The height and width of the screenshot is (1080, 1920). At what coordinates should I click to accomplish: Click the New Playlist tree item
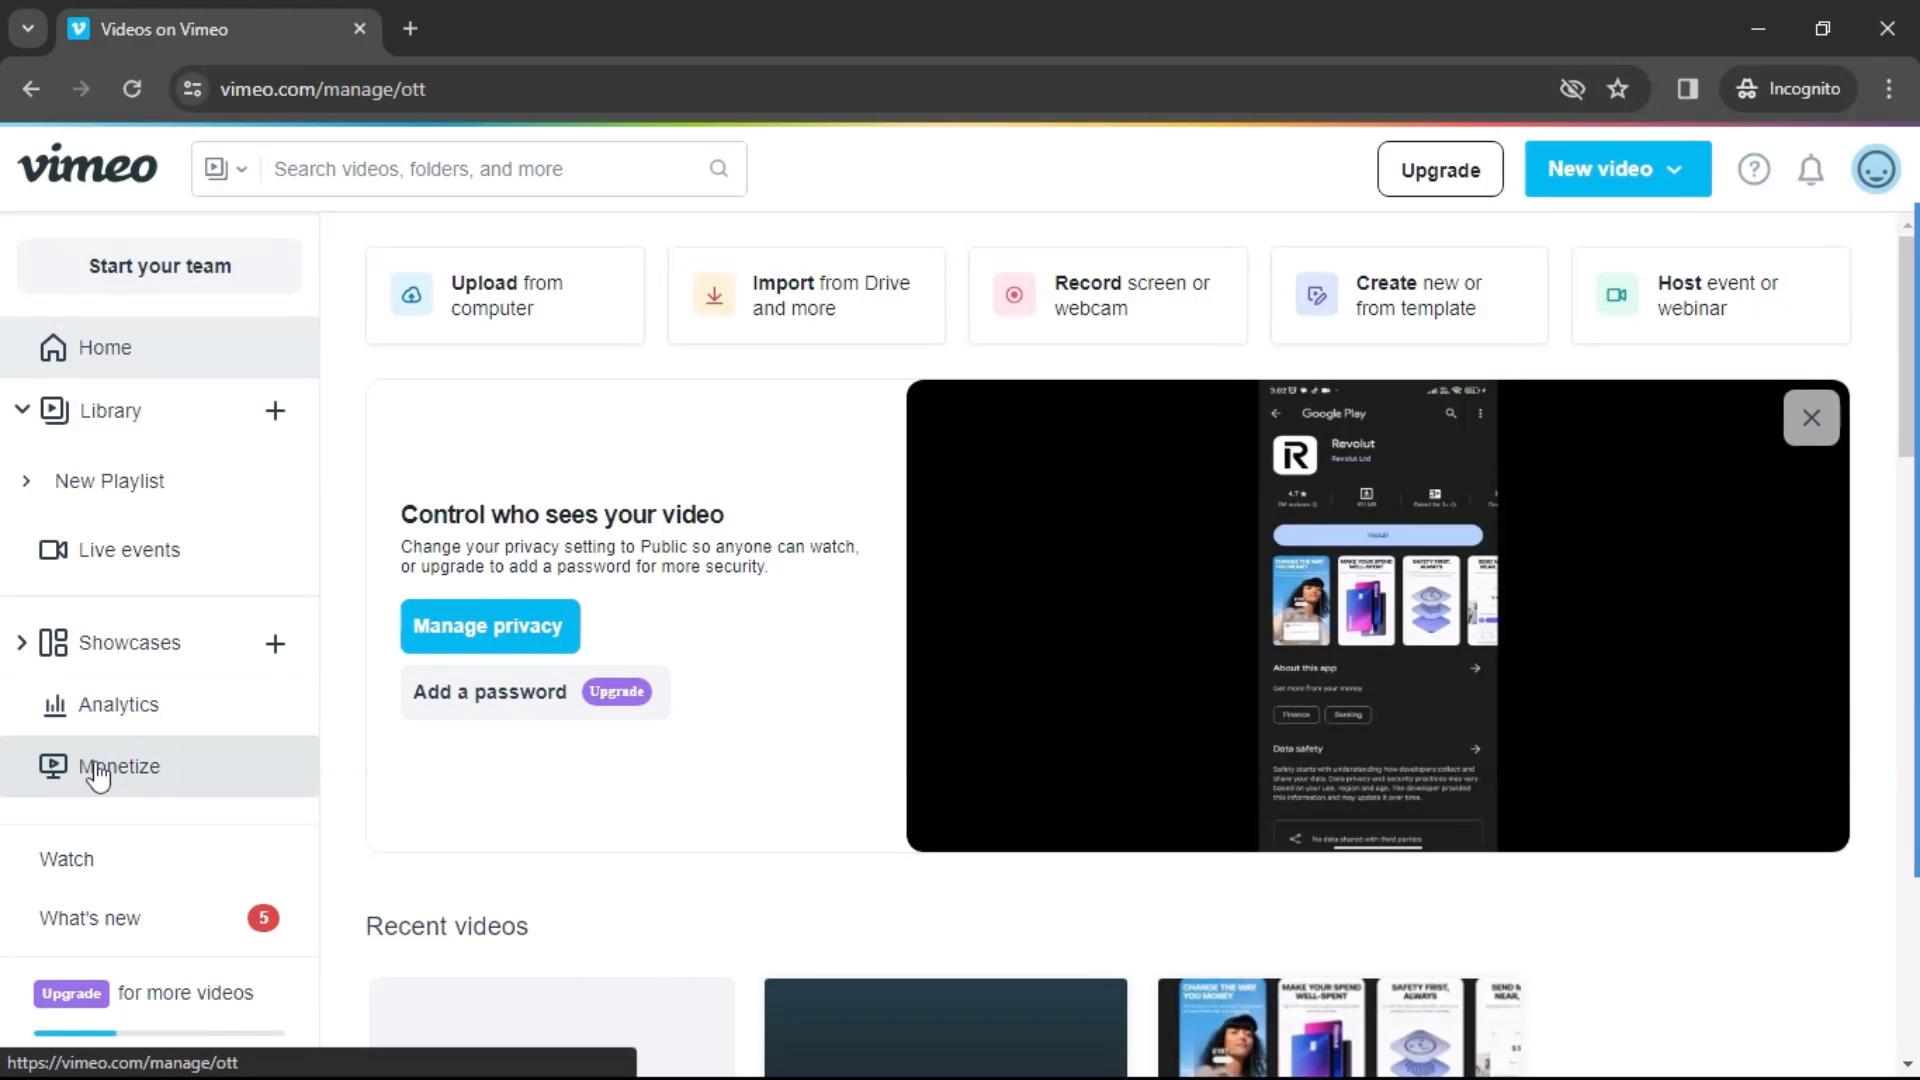tap(108, 480)
